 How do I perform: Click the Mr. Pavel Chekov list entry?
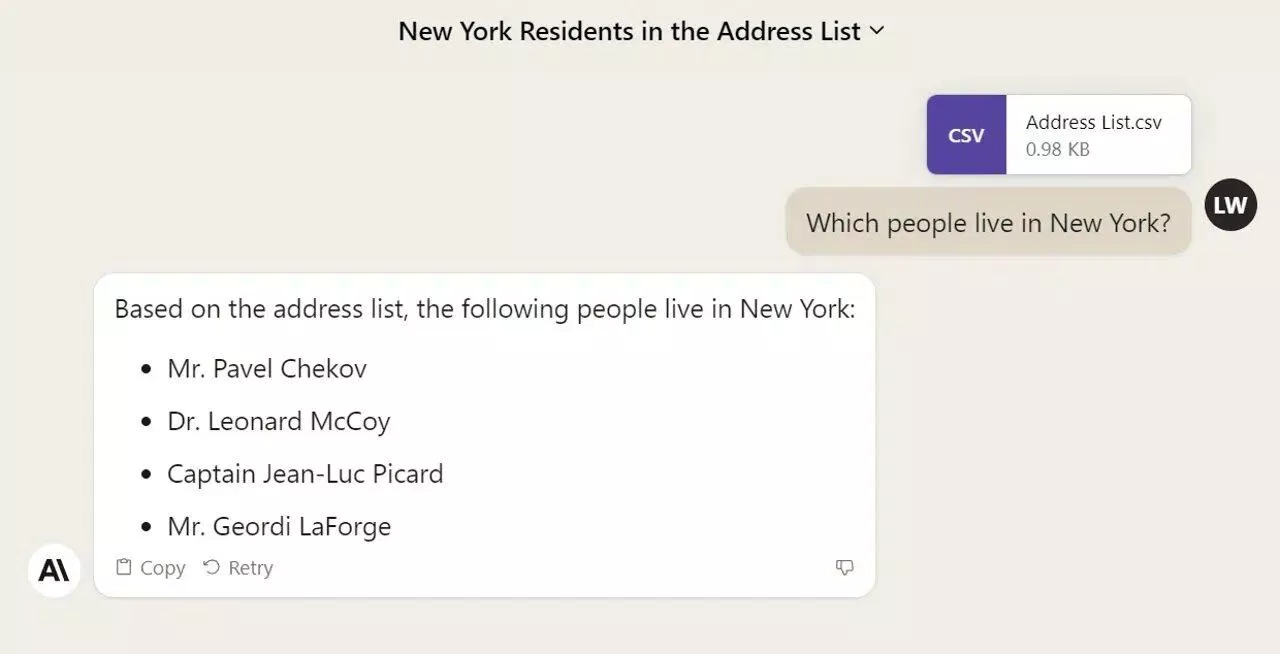267,369
